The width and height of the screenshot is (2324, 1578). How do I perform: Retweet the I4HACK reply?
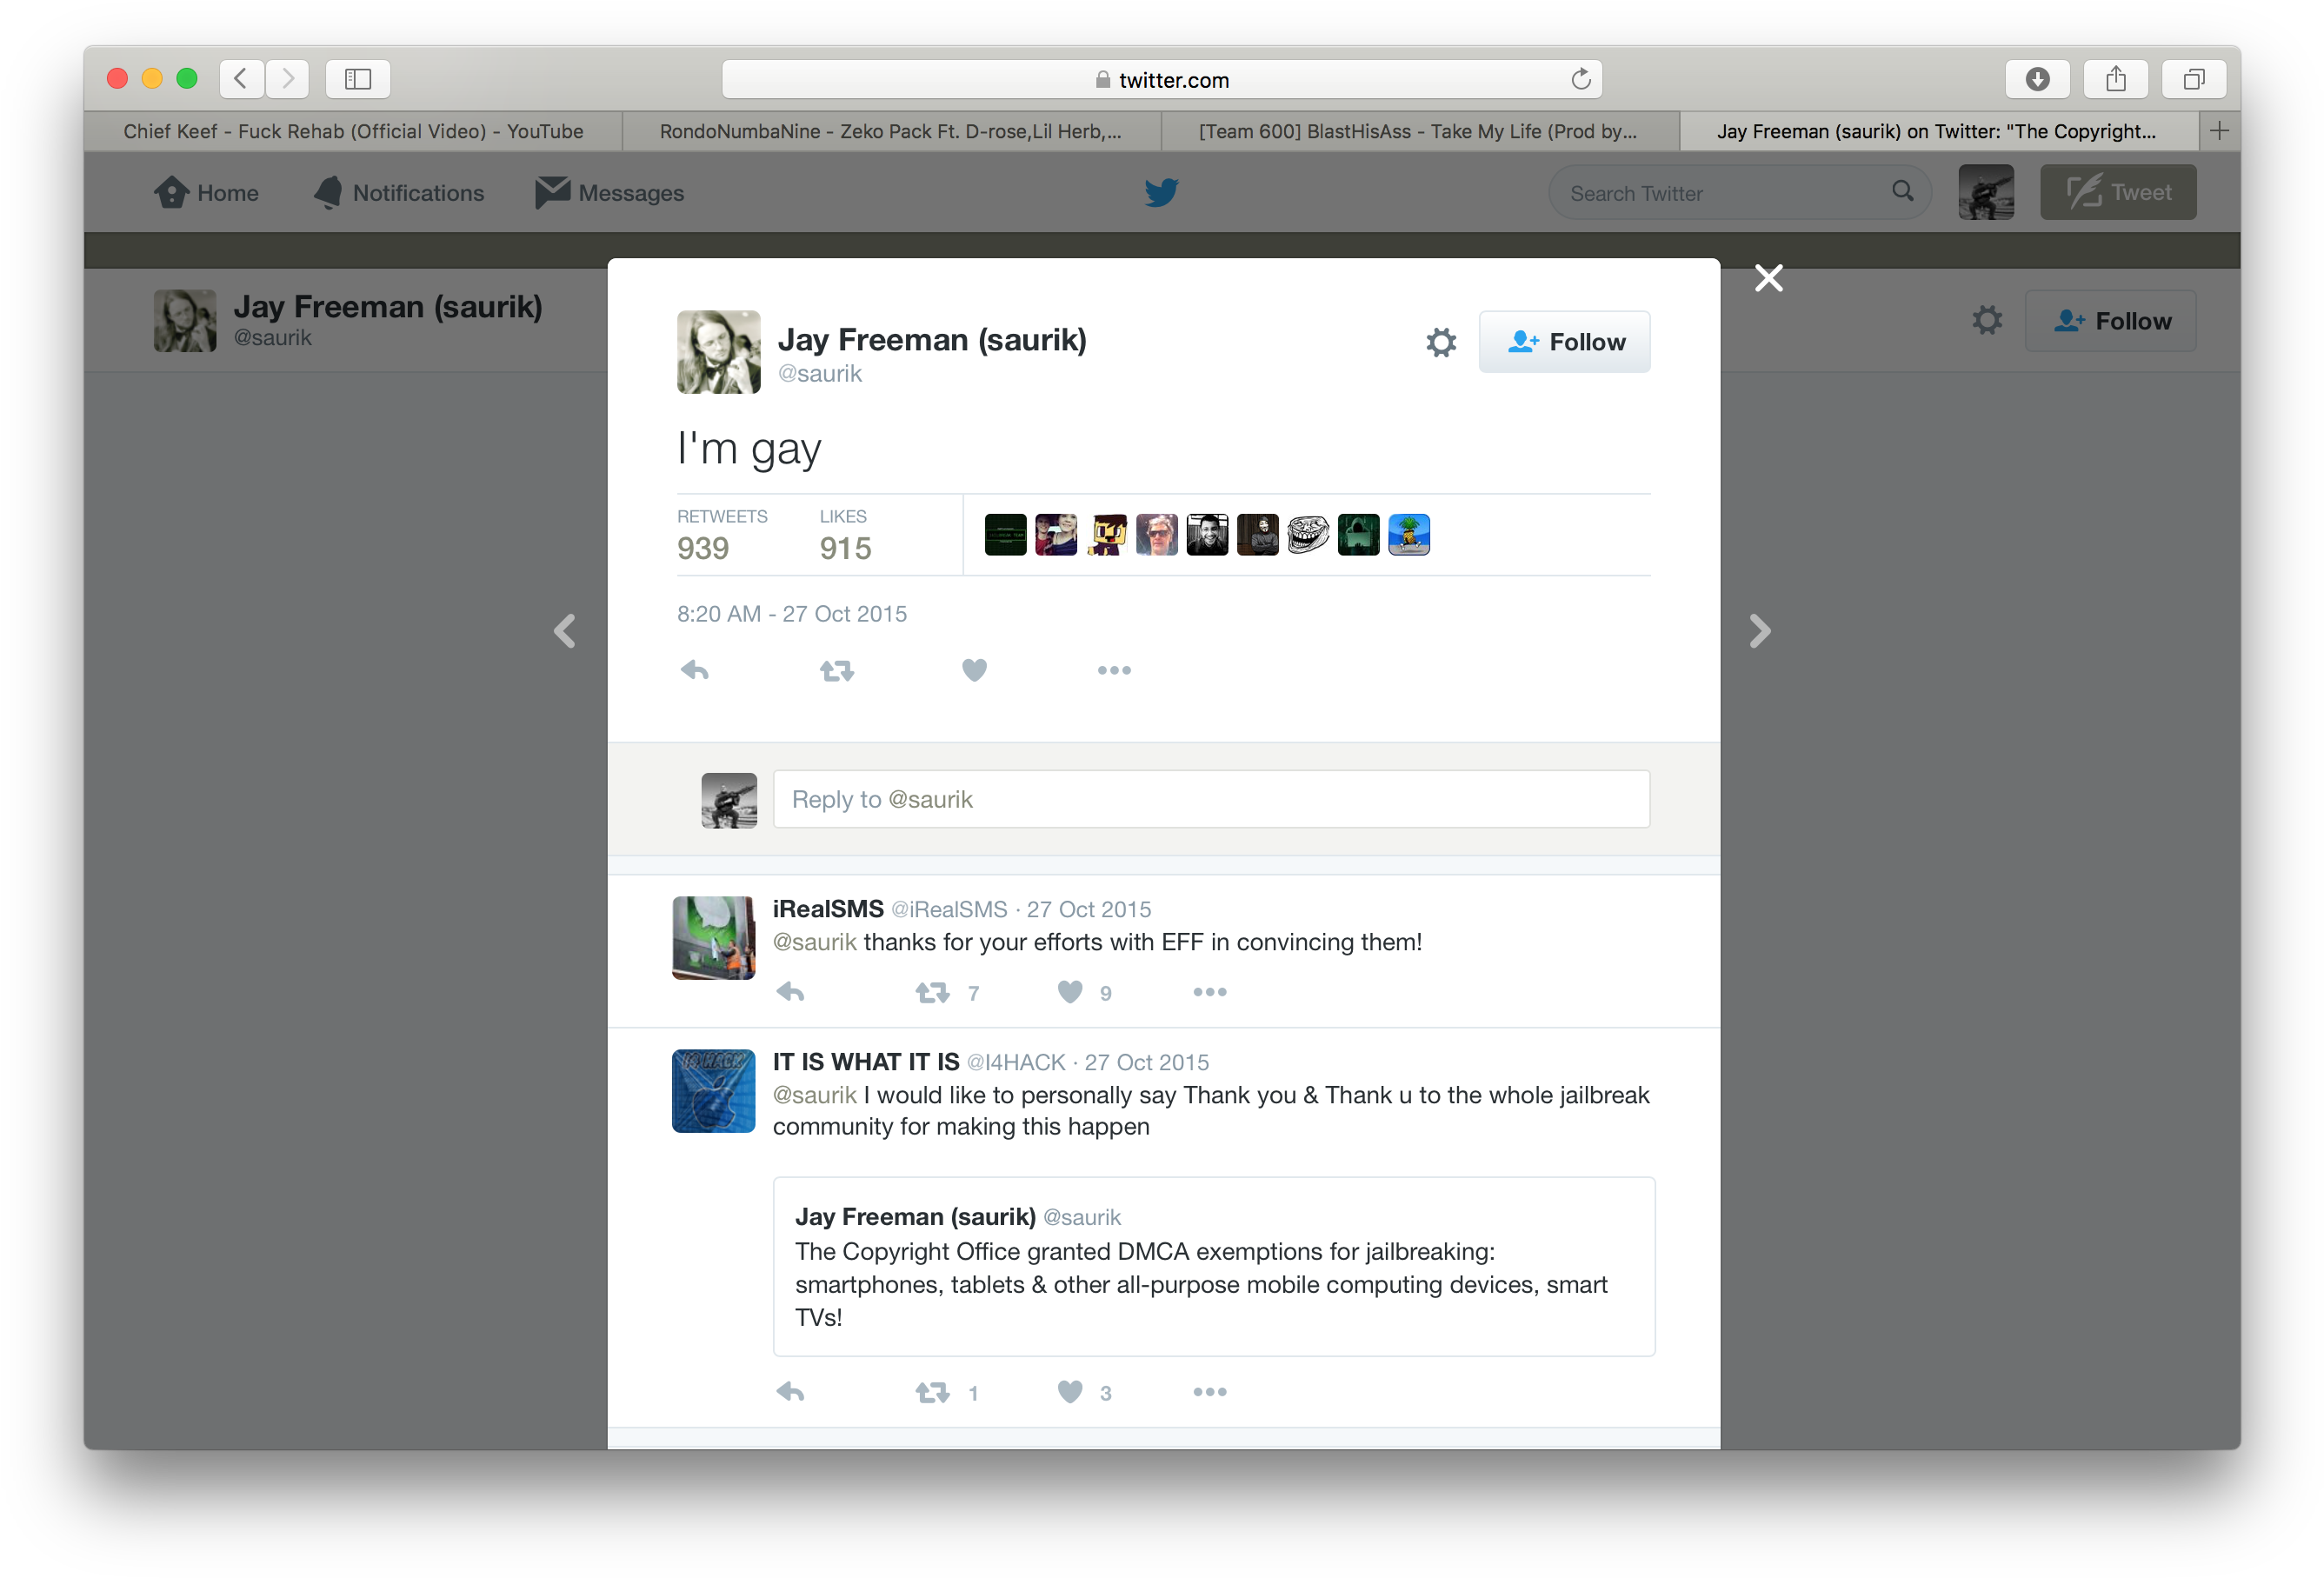932,1393
